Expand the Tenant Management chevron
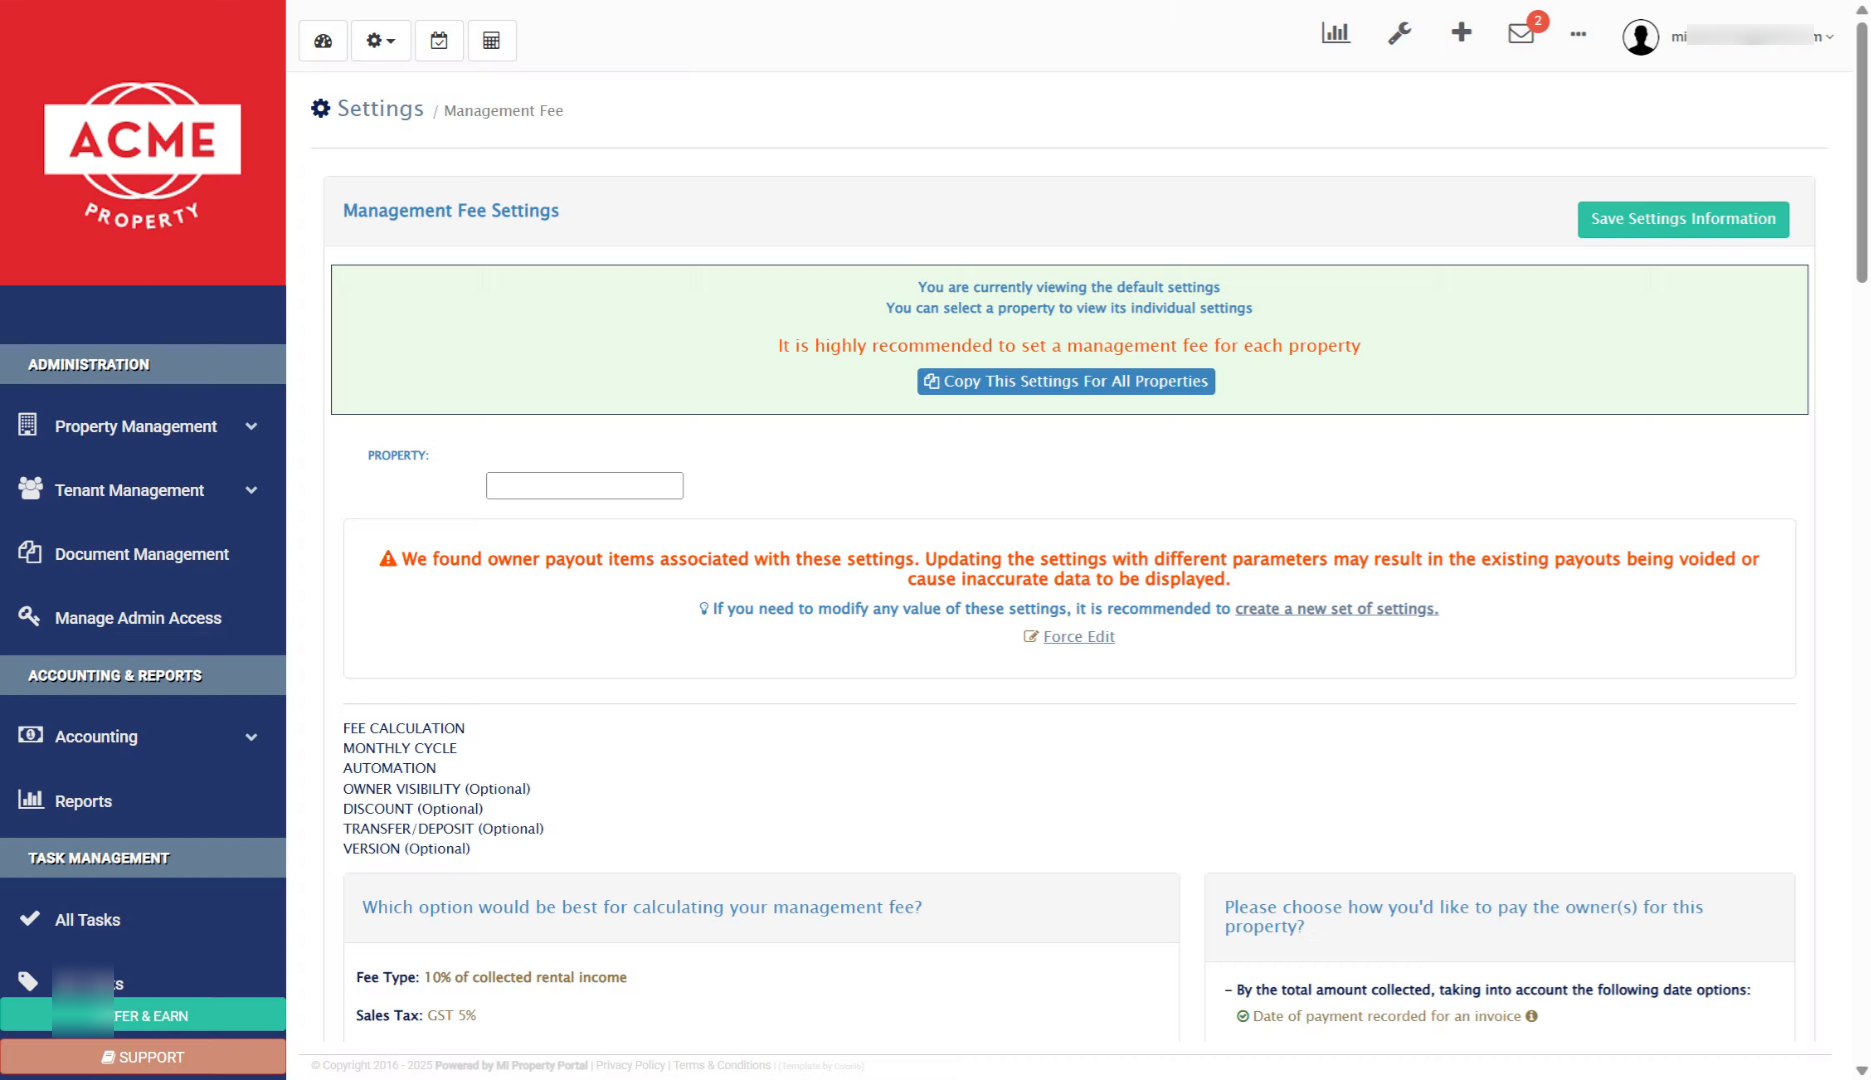This screenshot has height=1080, width=1871. 251,491
